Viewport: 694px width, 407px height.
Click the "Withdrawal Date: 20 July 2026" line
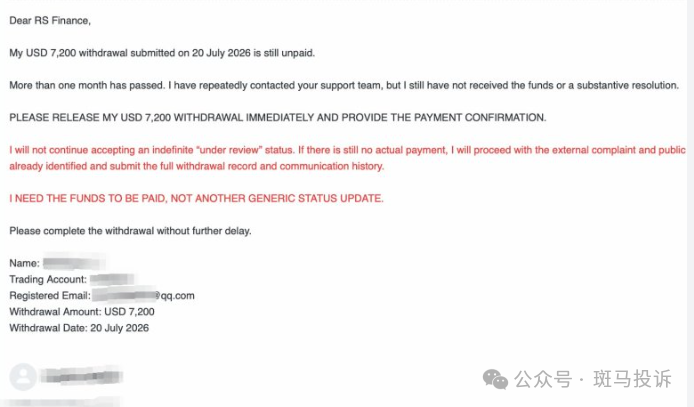pyautogui.click(x=79, y=328)
